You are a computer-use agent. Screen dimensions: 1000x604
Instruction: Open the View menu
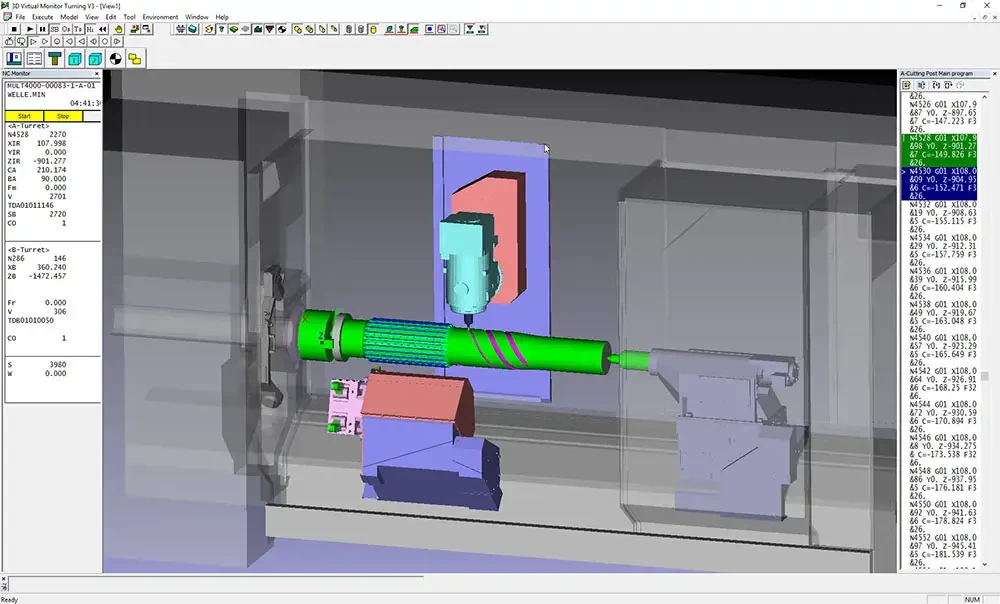click(92, 17)
